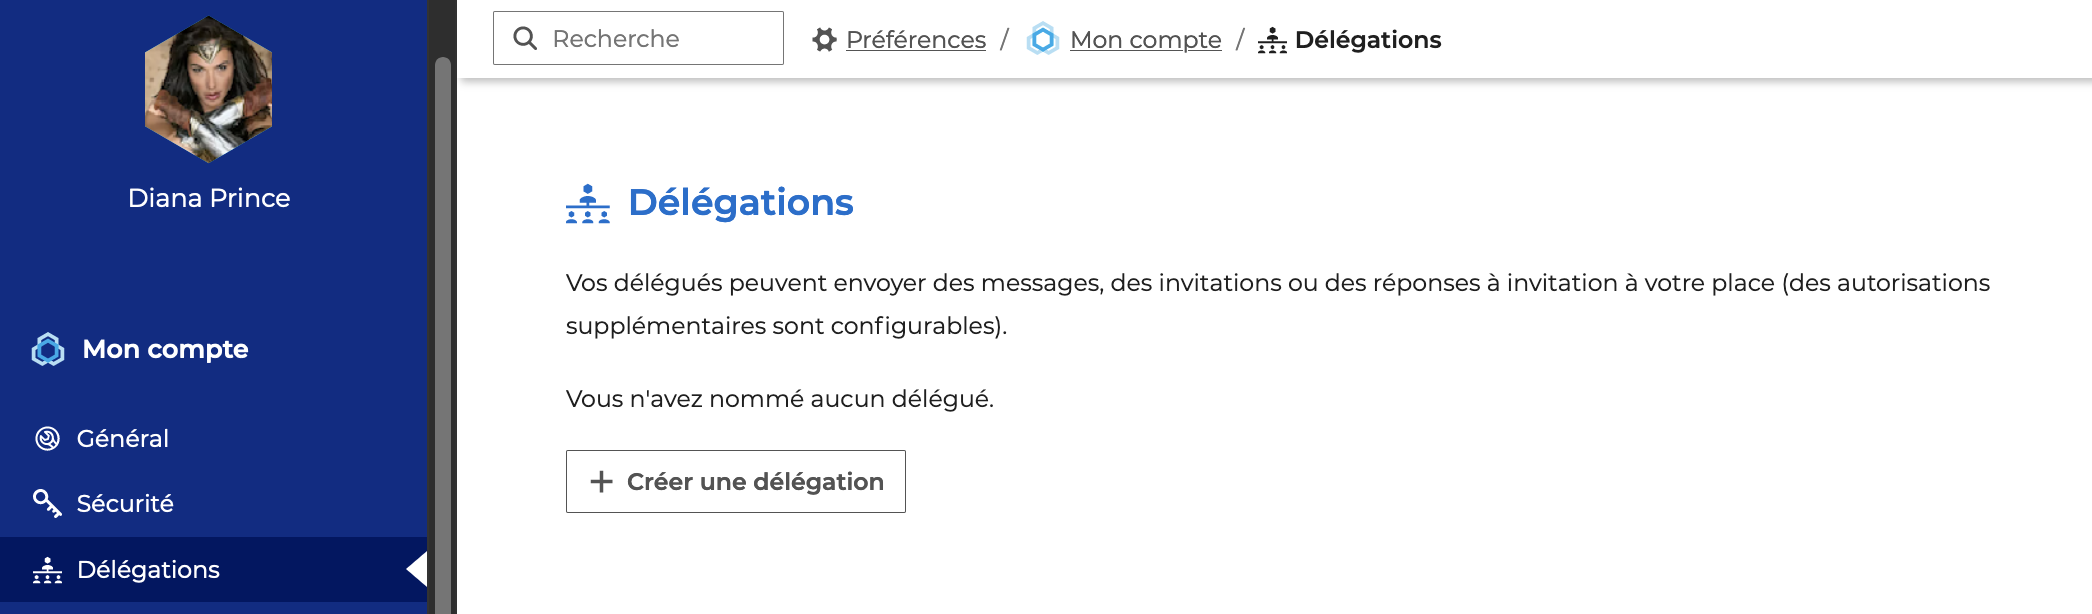Viewport: 2092px width, 614px height.
Task: Click Diana Prince's avatar picture
Action: point(208,89)
